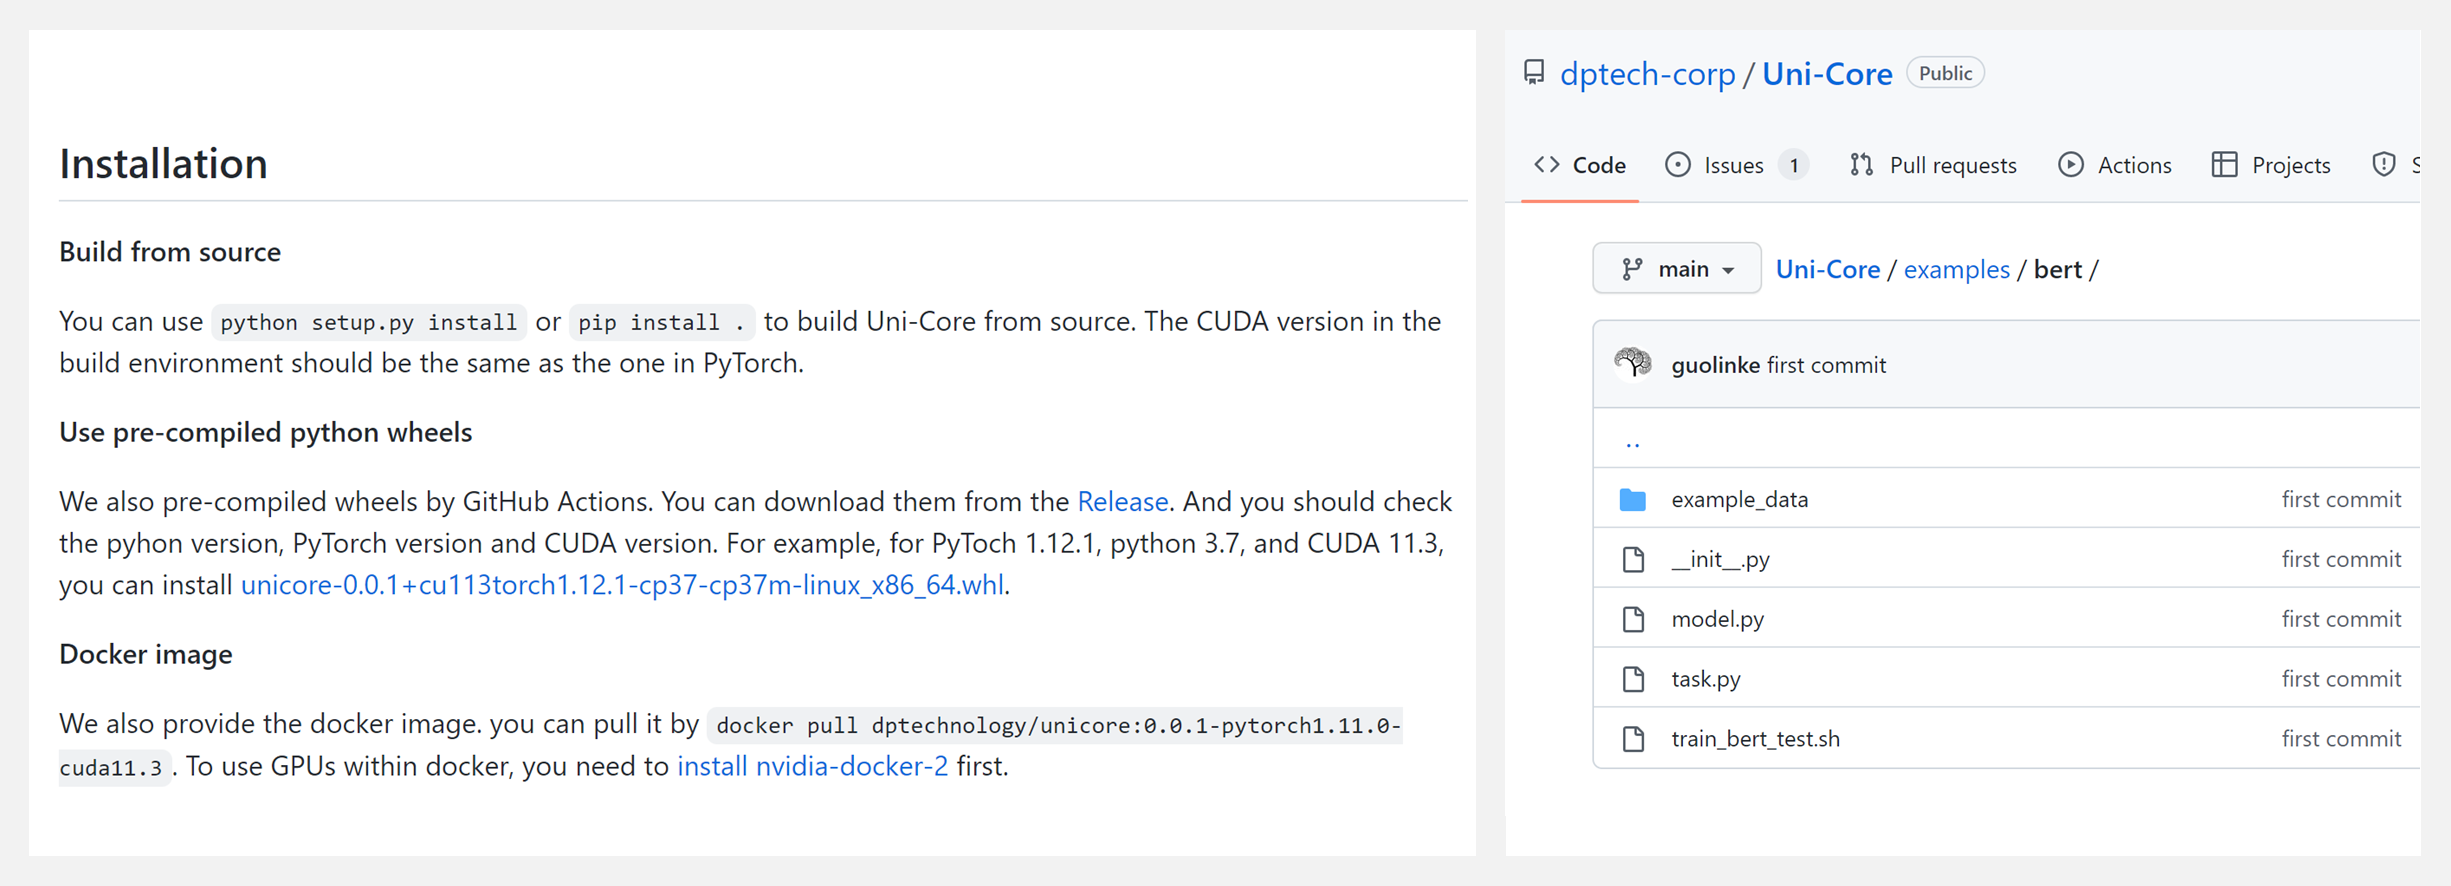Switch to the Issues tab
The width and height of the screenshot is (2451, 886).
pyautogui.click(x=1735, y=165)
